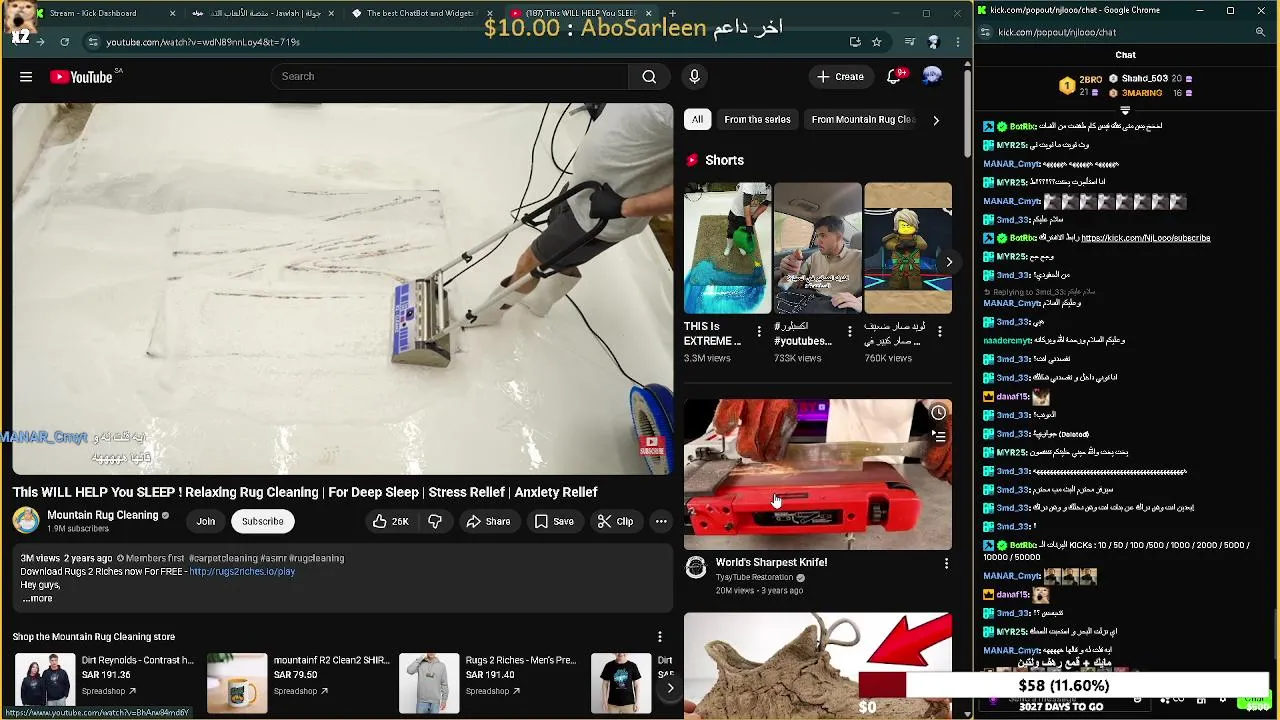Viewport: 1280px width, 720px height.
Task: Select the From Mountain Rug Cleaning chip
Action: tap(863, 119)
